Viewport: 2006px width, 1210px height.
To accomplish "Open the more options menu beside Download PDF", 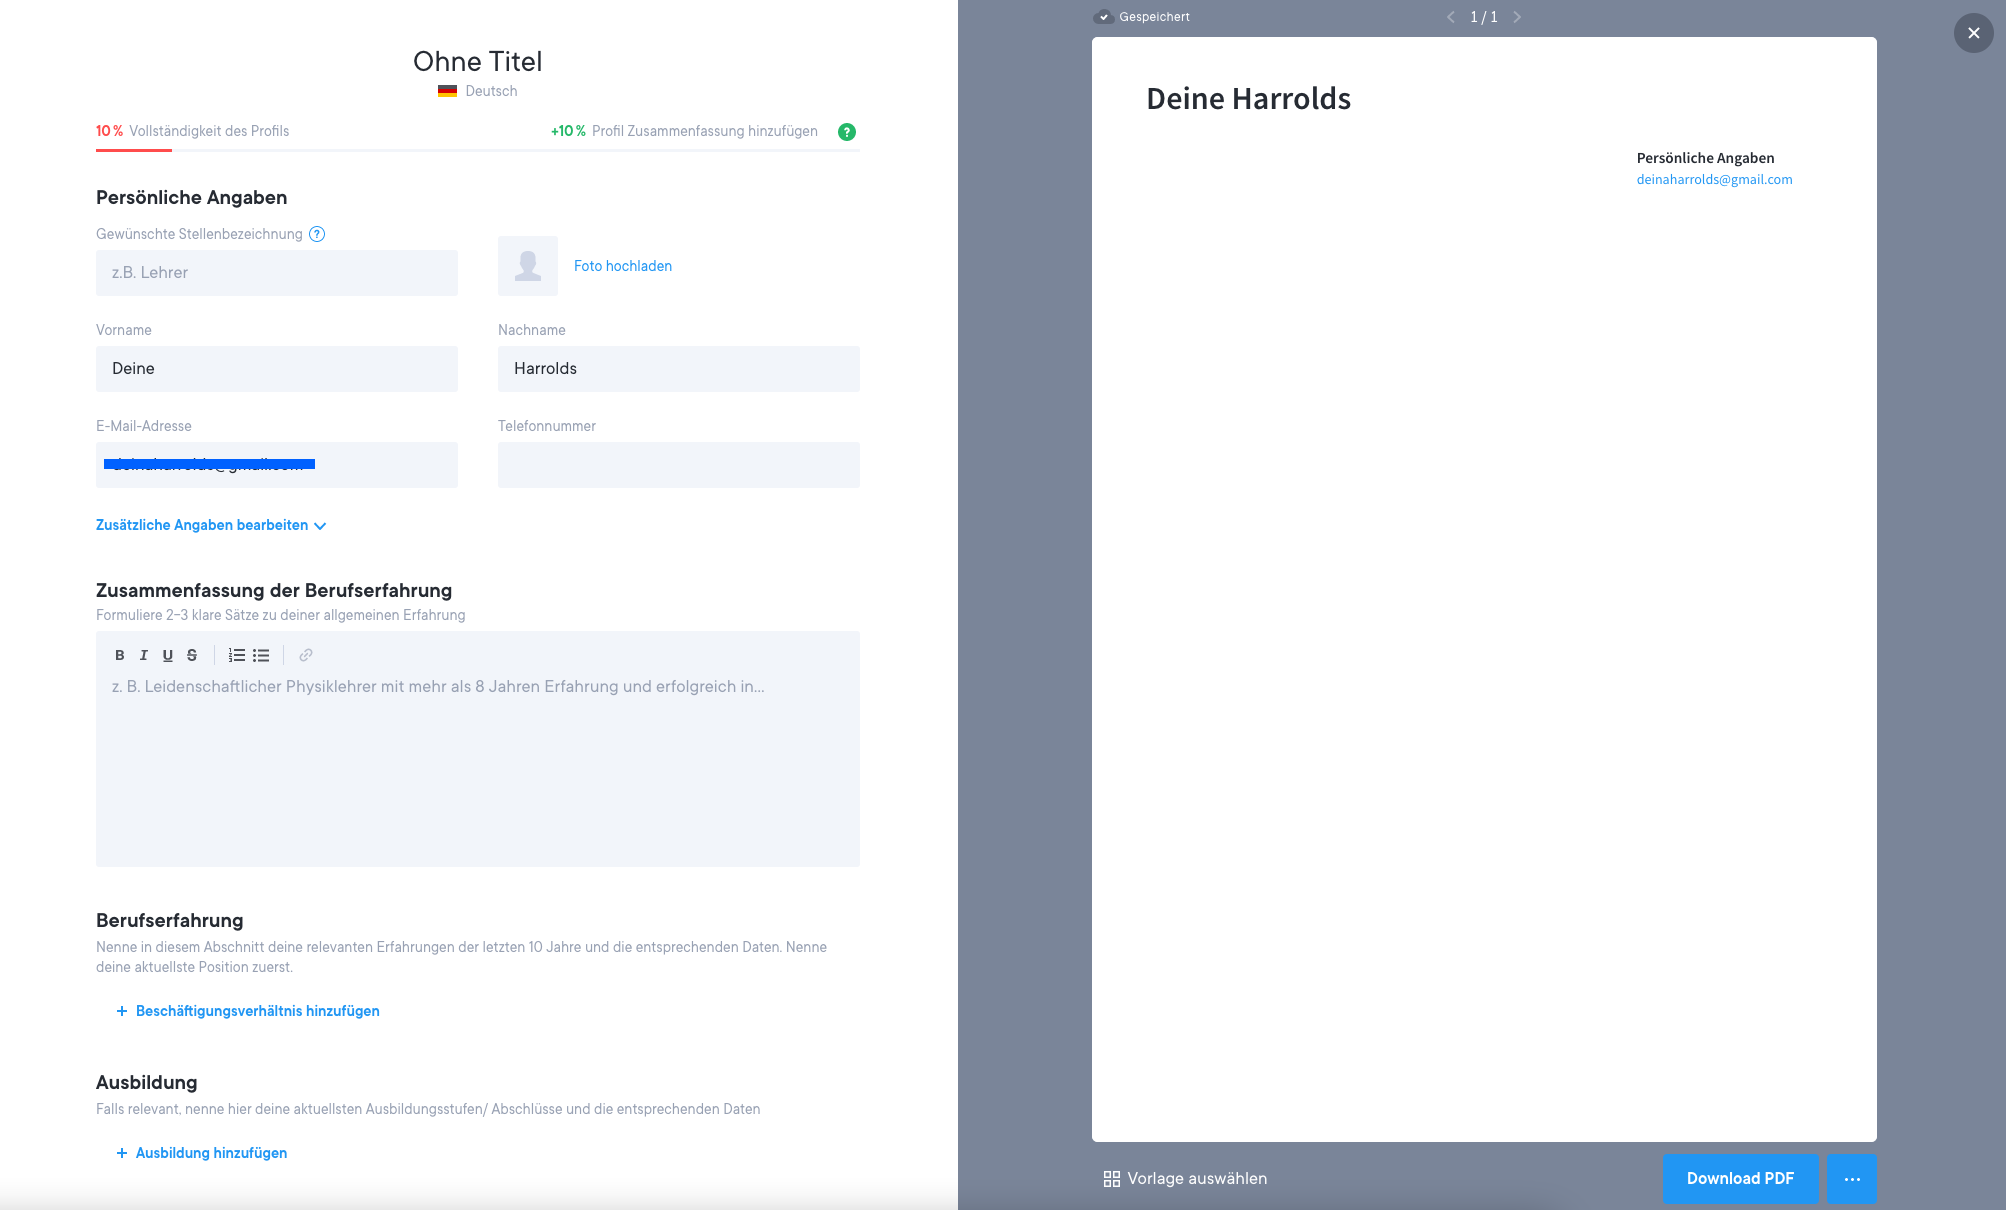I will [1852, 1178].
